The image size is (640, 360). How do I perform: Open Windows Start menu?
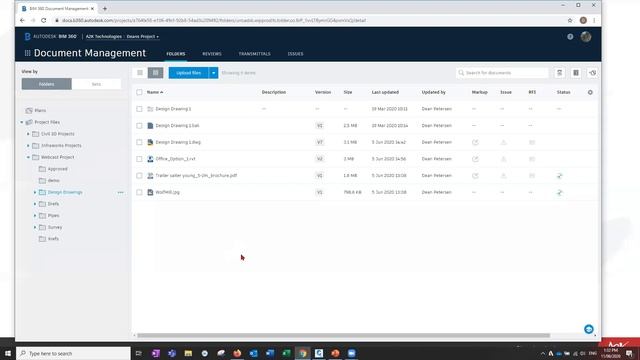coord(7,353)
